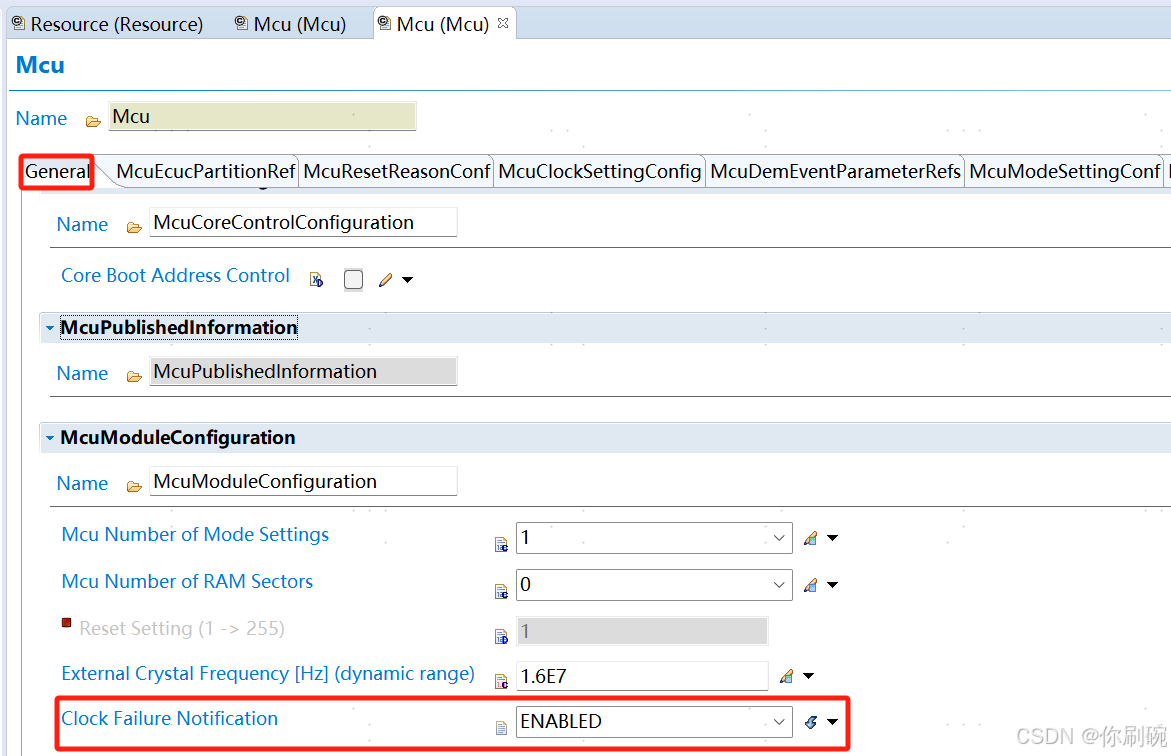Select the General tab
The width and height of the screenshot is (1171, 756).
tap(57, 172)
